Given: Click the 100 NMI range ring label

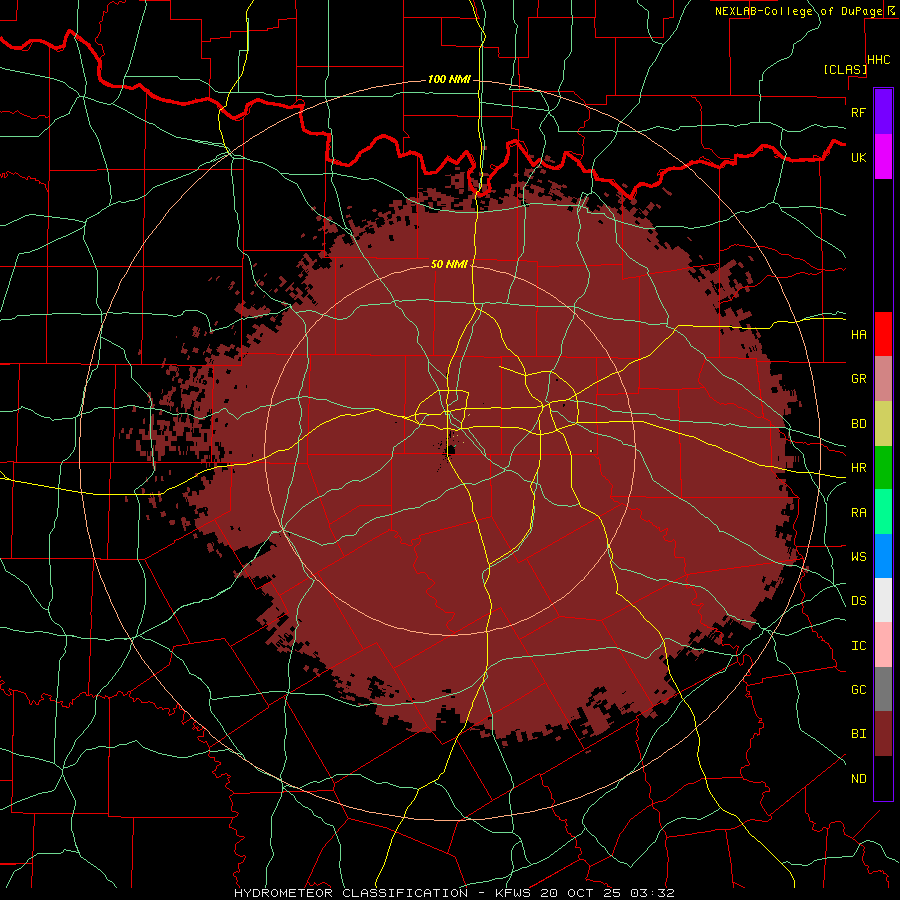Looking at the screenshot, I should pos(449,79).
